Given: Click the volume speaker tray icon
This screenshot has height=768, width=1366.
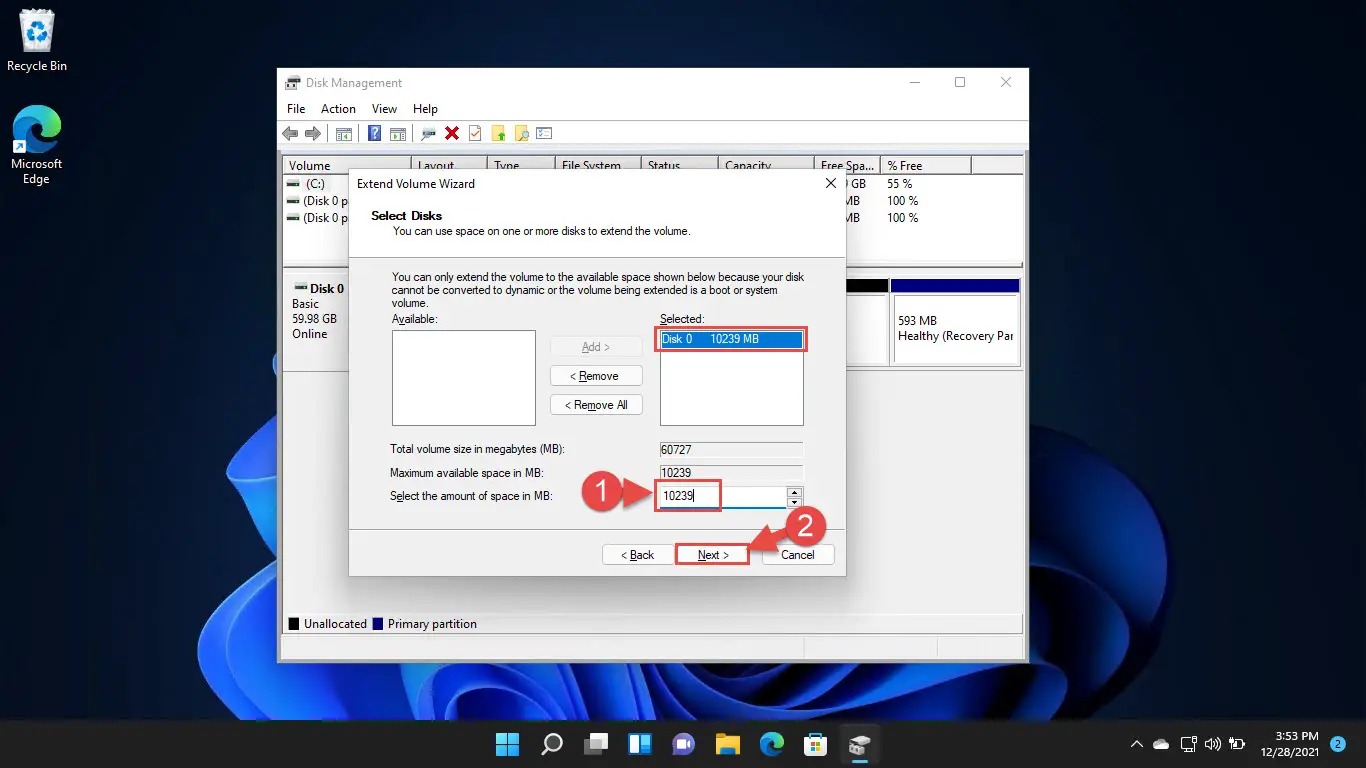Looking at the screenshot, I should (1213, 744).
